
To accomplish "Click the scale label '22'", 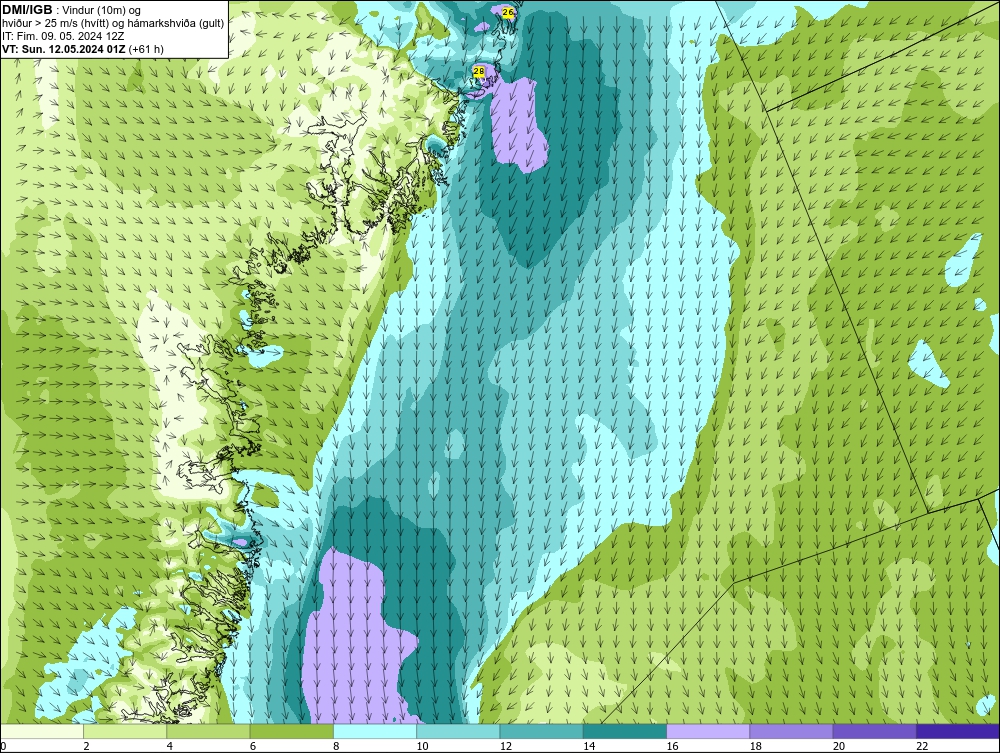I will coord(922,747).
